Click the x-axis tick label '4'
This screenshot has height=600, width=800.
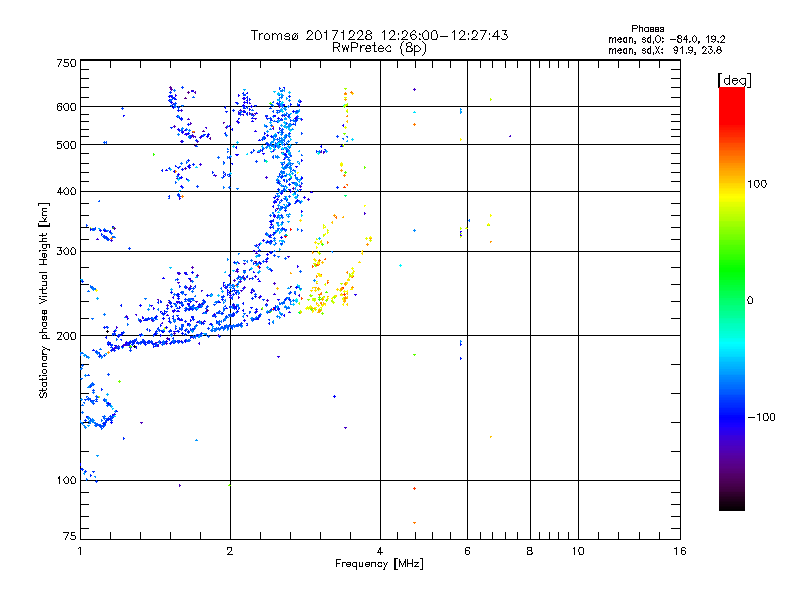[x=380, y=551]
